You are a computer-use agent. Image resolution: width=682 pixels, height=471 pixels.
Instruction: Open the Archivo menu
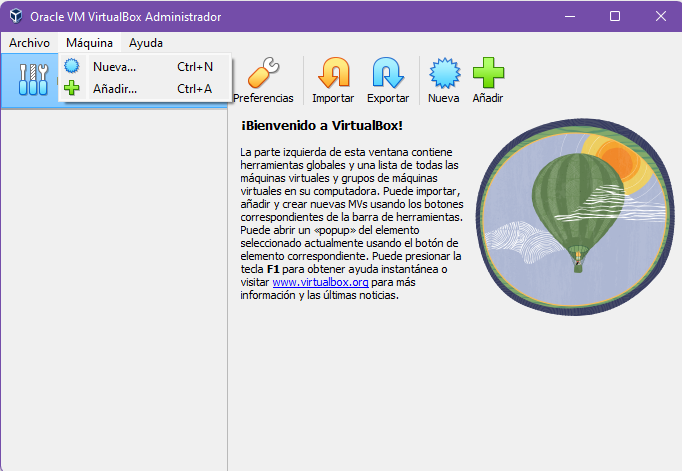30,43
